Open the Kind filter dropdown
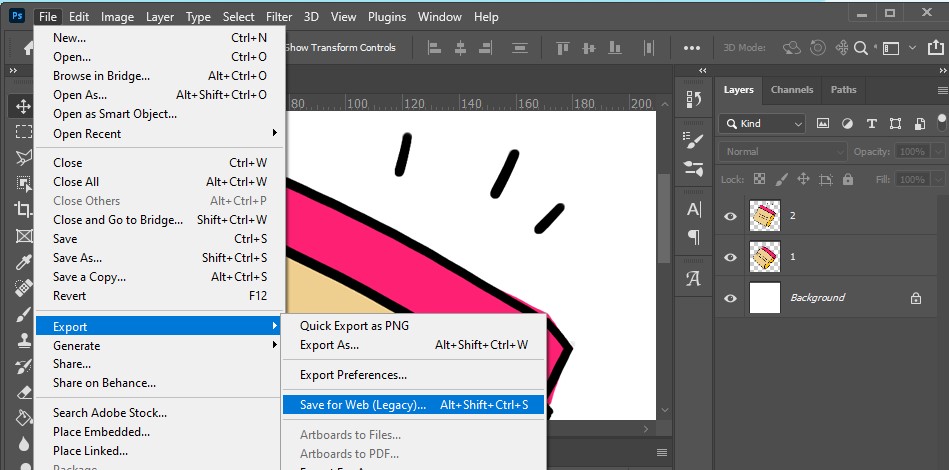This screenshot has height=470, width=949. pos(762,124)
